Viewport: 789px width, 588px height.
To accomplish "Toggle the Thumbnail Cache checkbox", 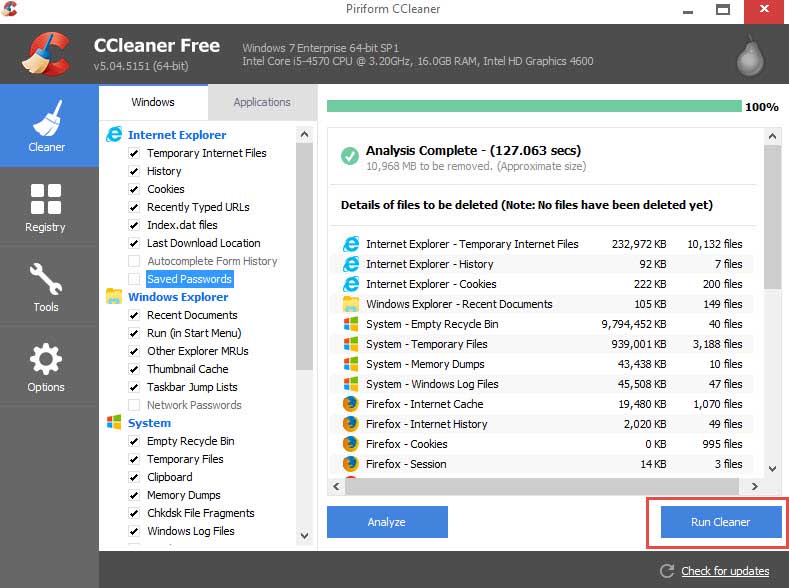I will point(134,369).
